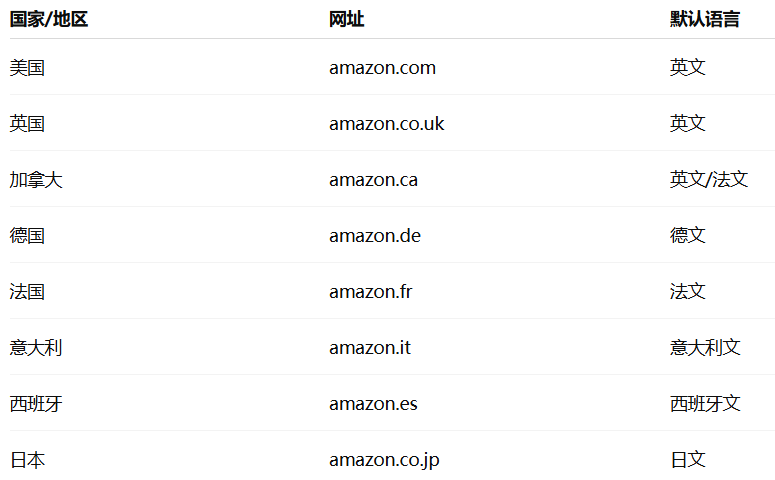Click the amazon.ca web address
775x480 pixels.
(x=373, y=180)
